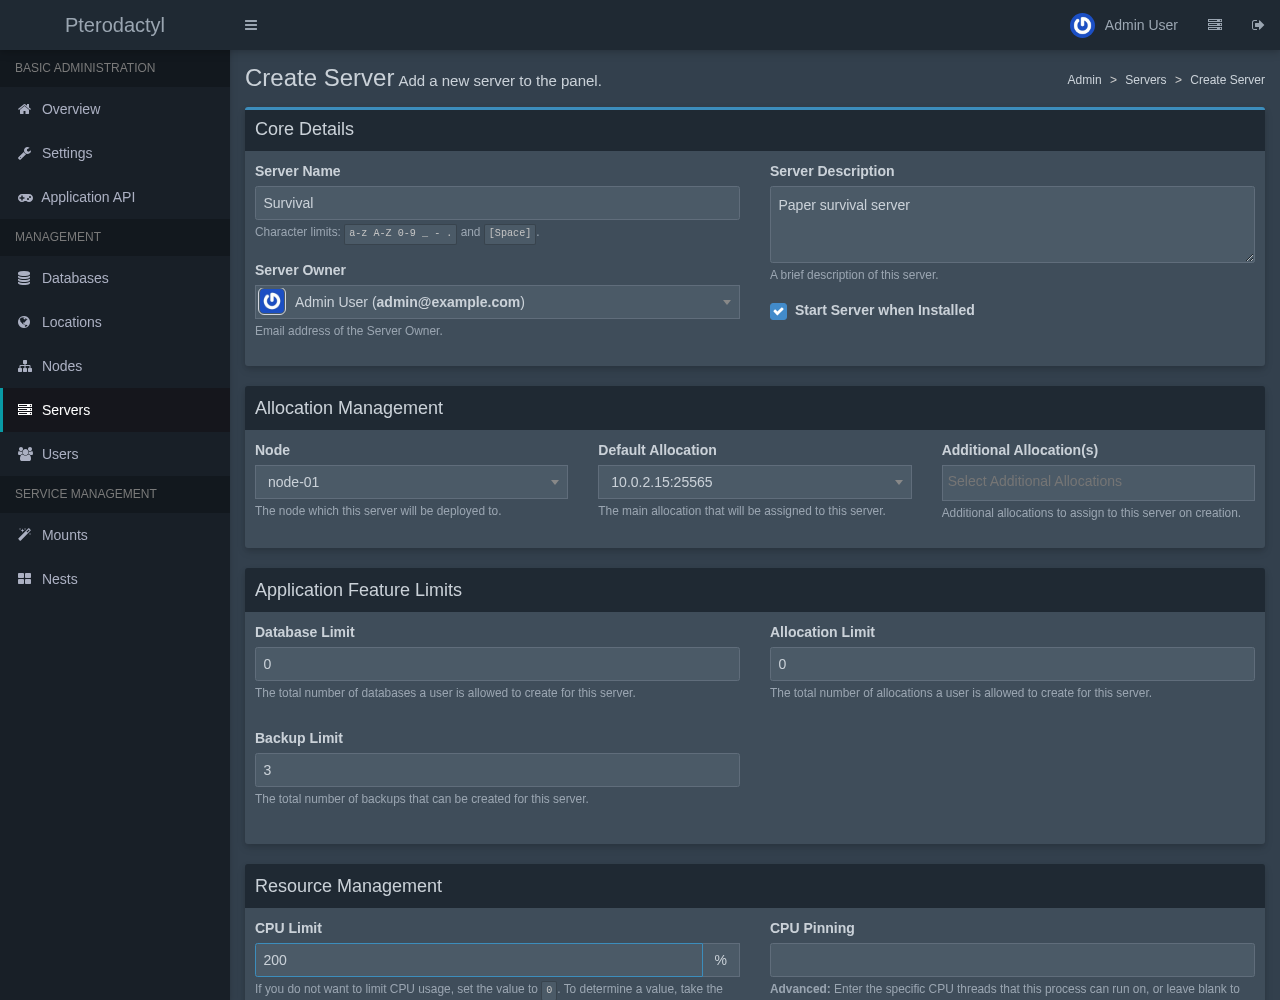Viewport: 1280px width, 1000px height.
Task: Open Nodes page from sidebar
Action: tap(115, 366)
